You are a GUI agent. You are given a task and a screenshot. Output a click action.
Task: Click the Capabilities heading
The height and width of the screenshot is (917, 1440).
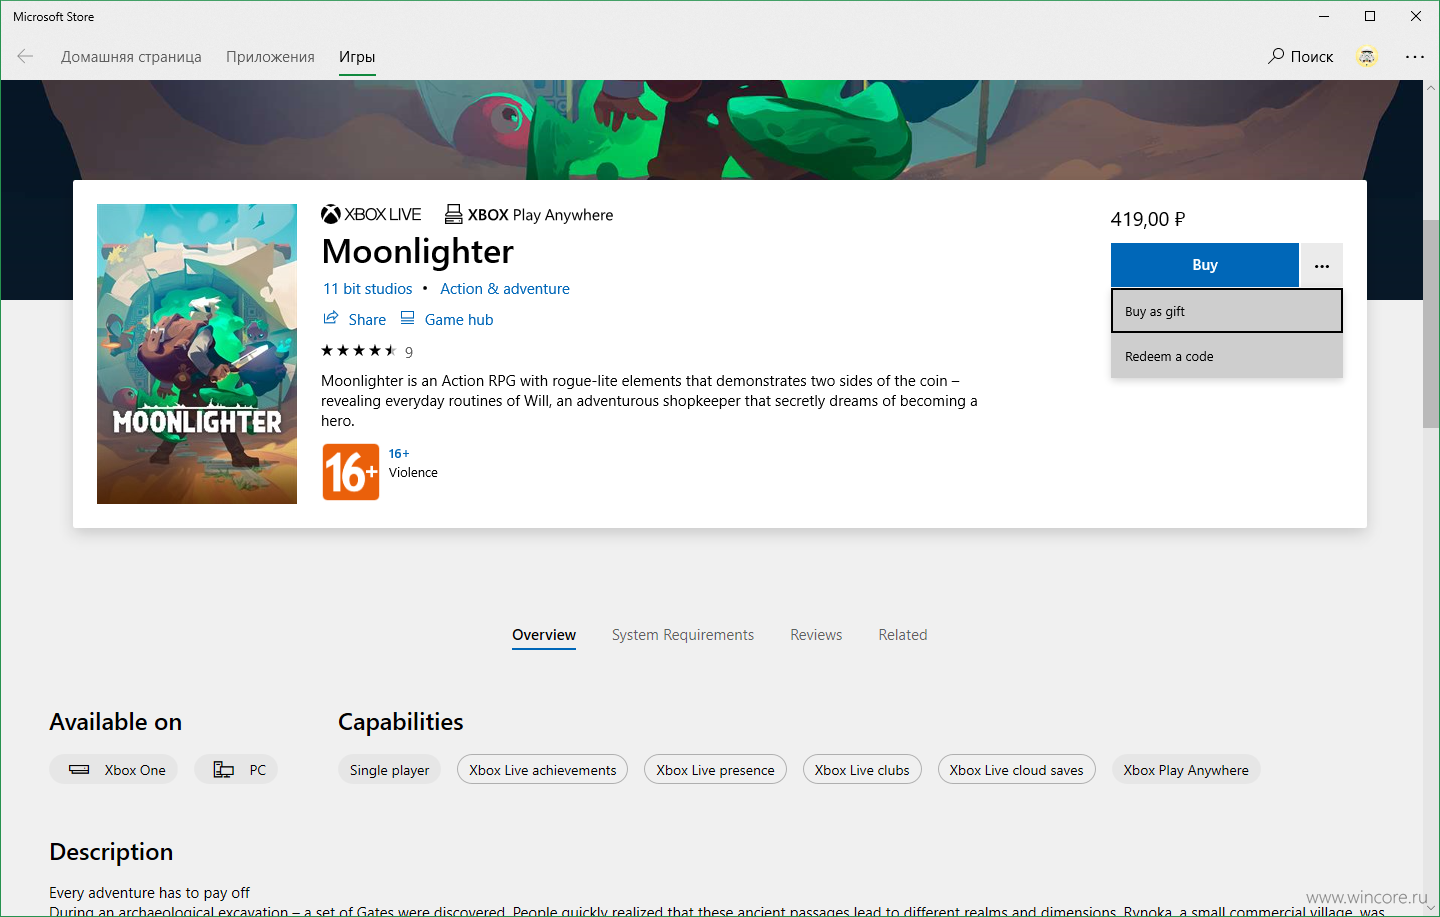401,722
